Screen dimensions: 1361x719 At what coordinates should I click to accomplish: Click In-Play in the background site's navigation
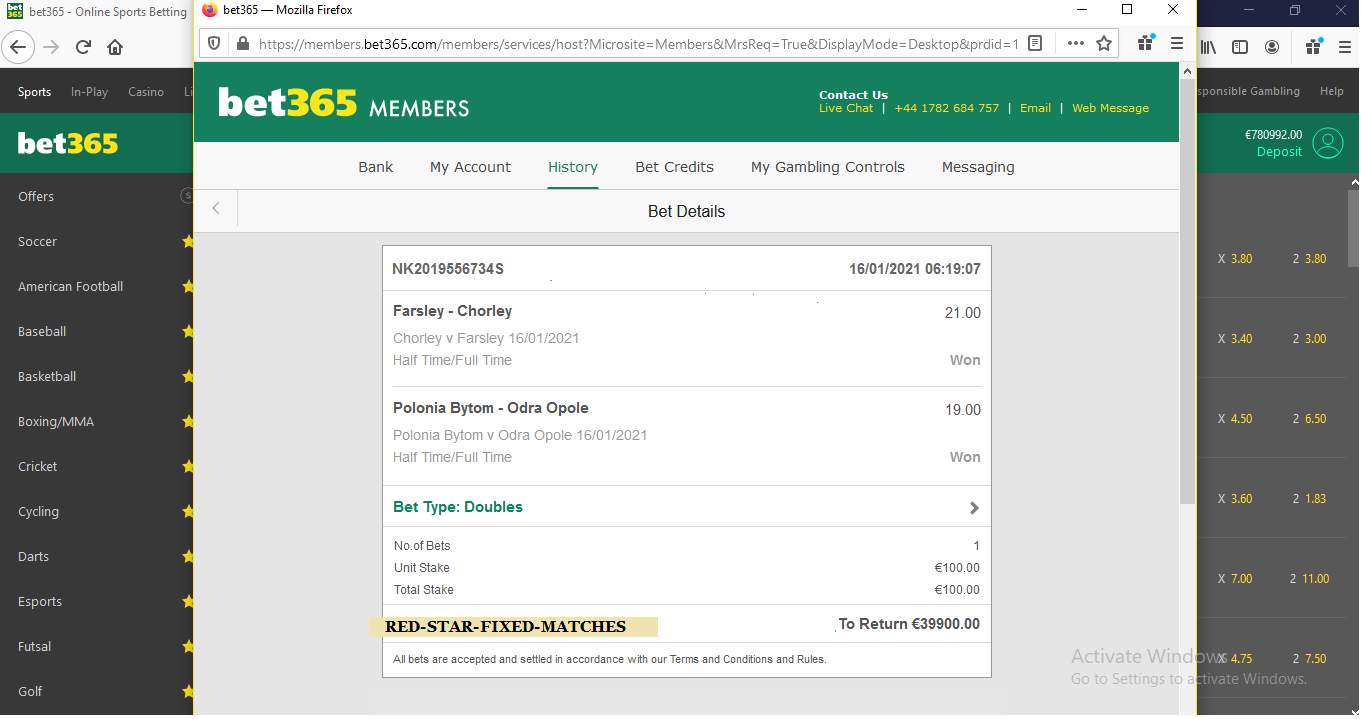point(89,92)
